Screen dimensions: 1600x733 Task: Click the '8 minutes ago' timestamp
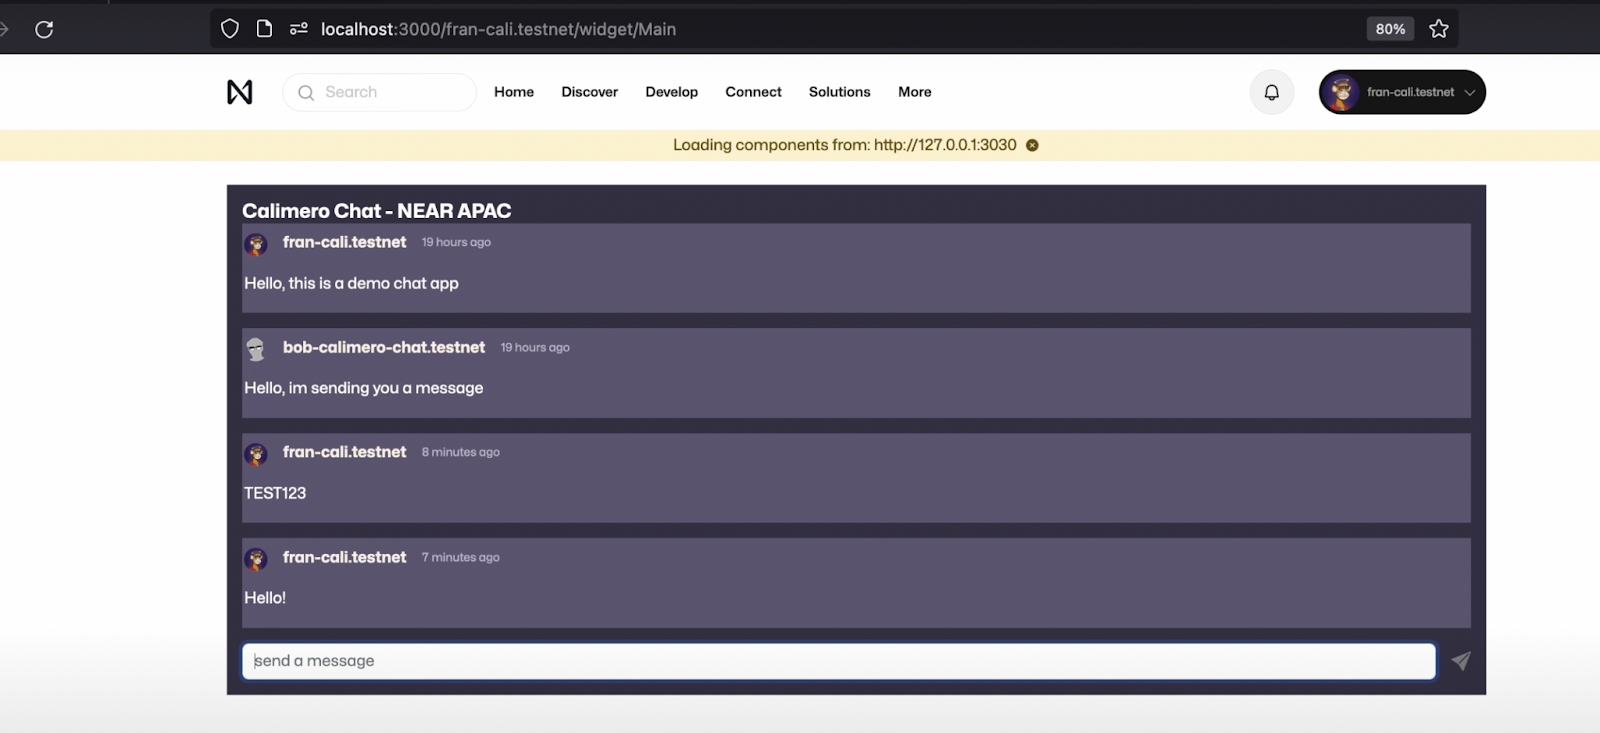coord(460,452)
